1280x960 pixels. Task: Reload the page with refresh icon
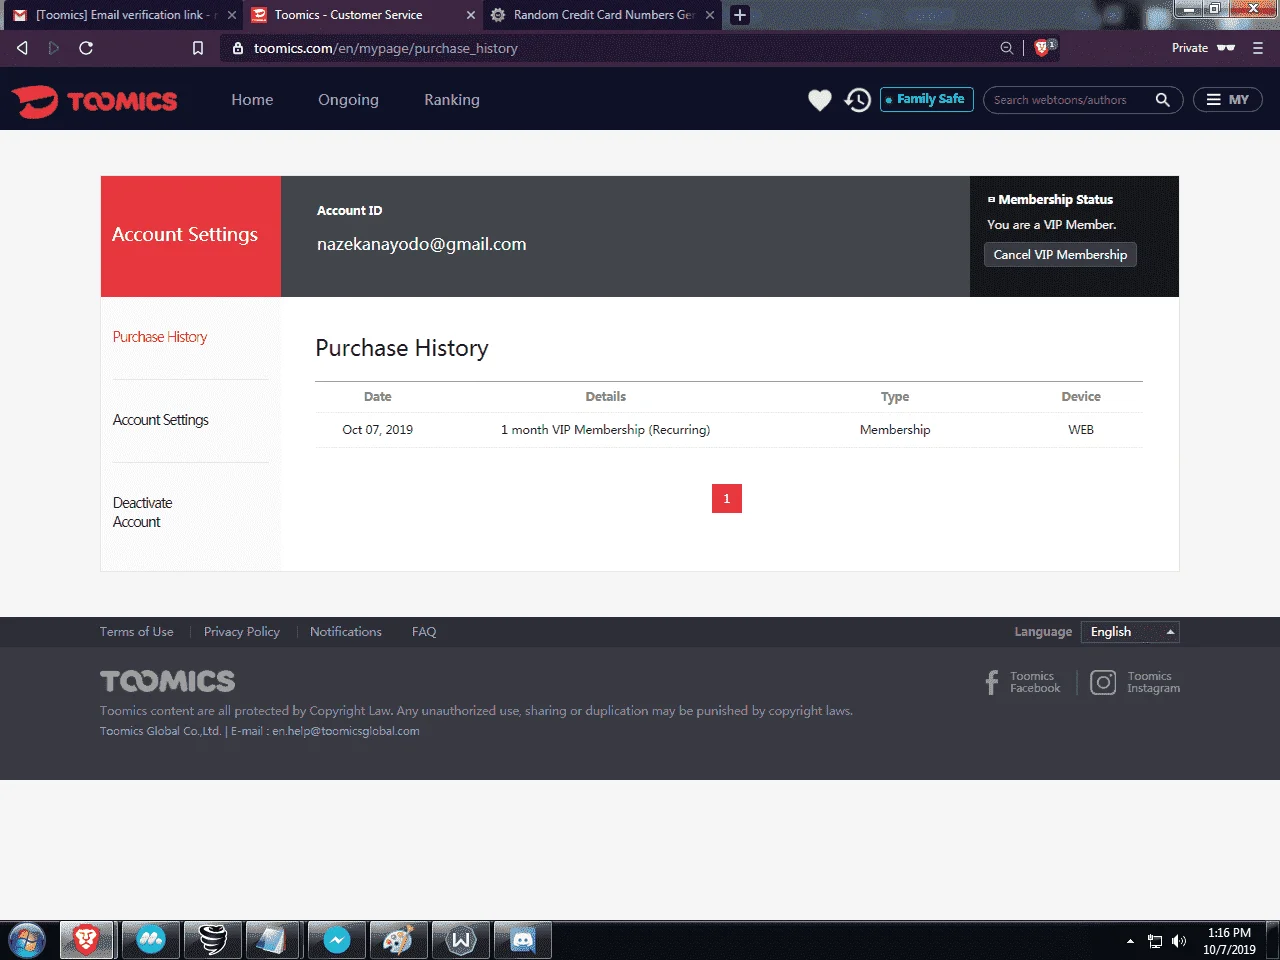86,48
